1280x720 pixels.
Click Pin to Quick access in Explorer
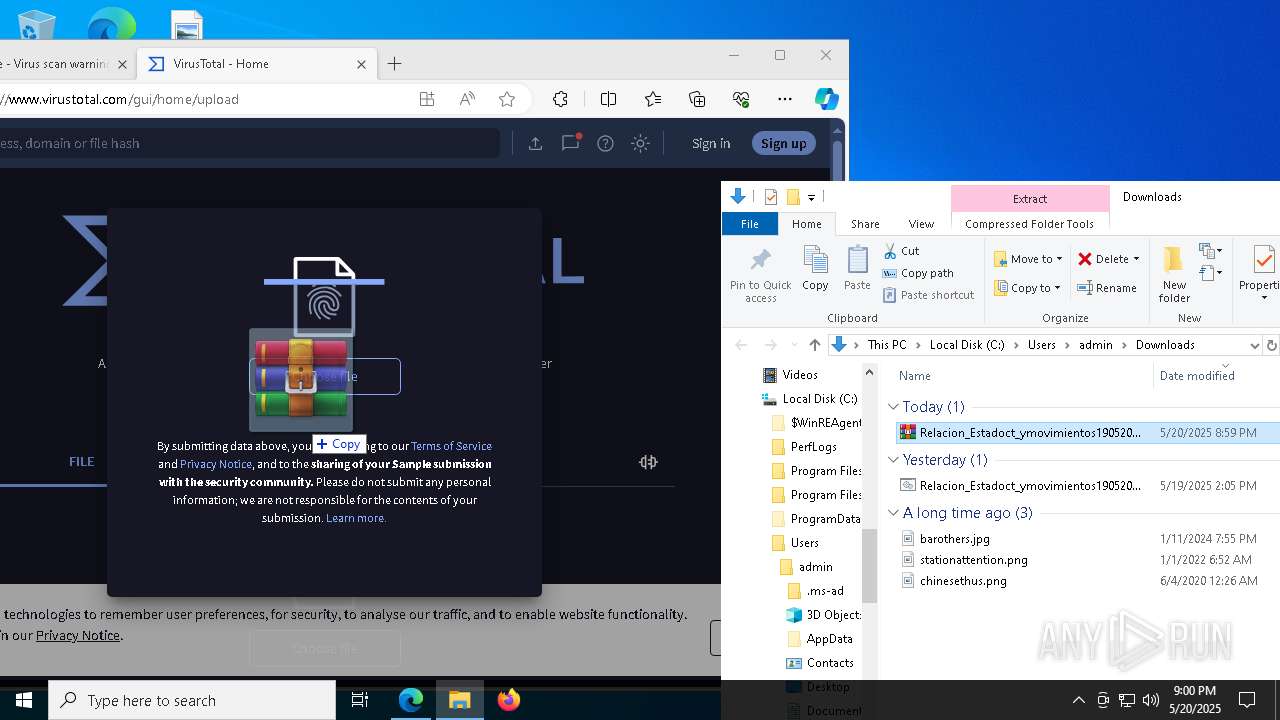pos(760,273)
